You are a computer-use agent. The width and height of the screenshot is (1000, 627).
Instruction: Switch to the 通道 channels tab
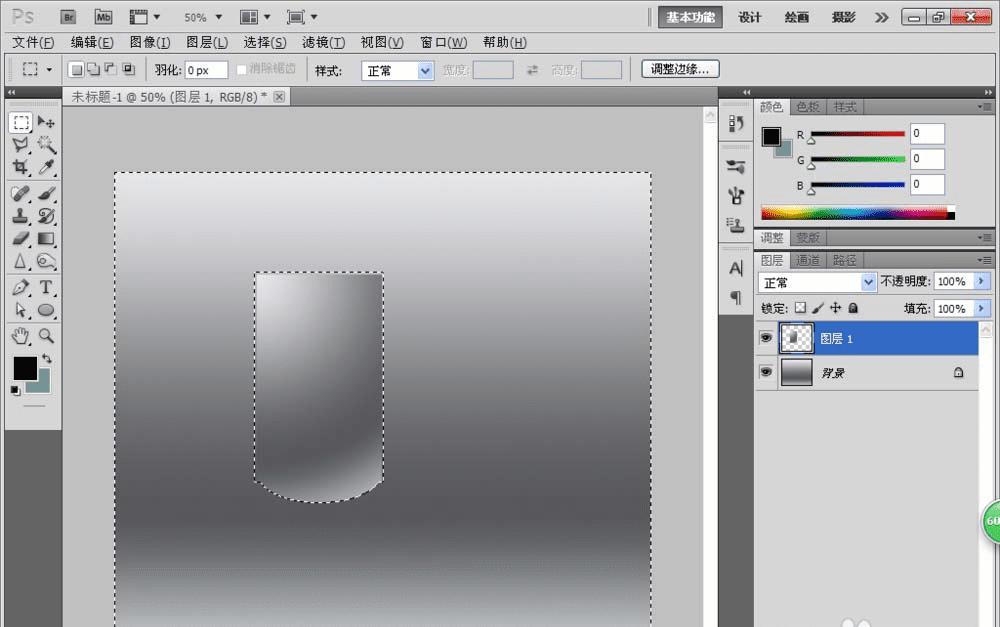click(808, 260)
